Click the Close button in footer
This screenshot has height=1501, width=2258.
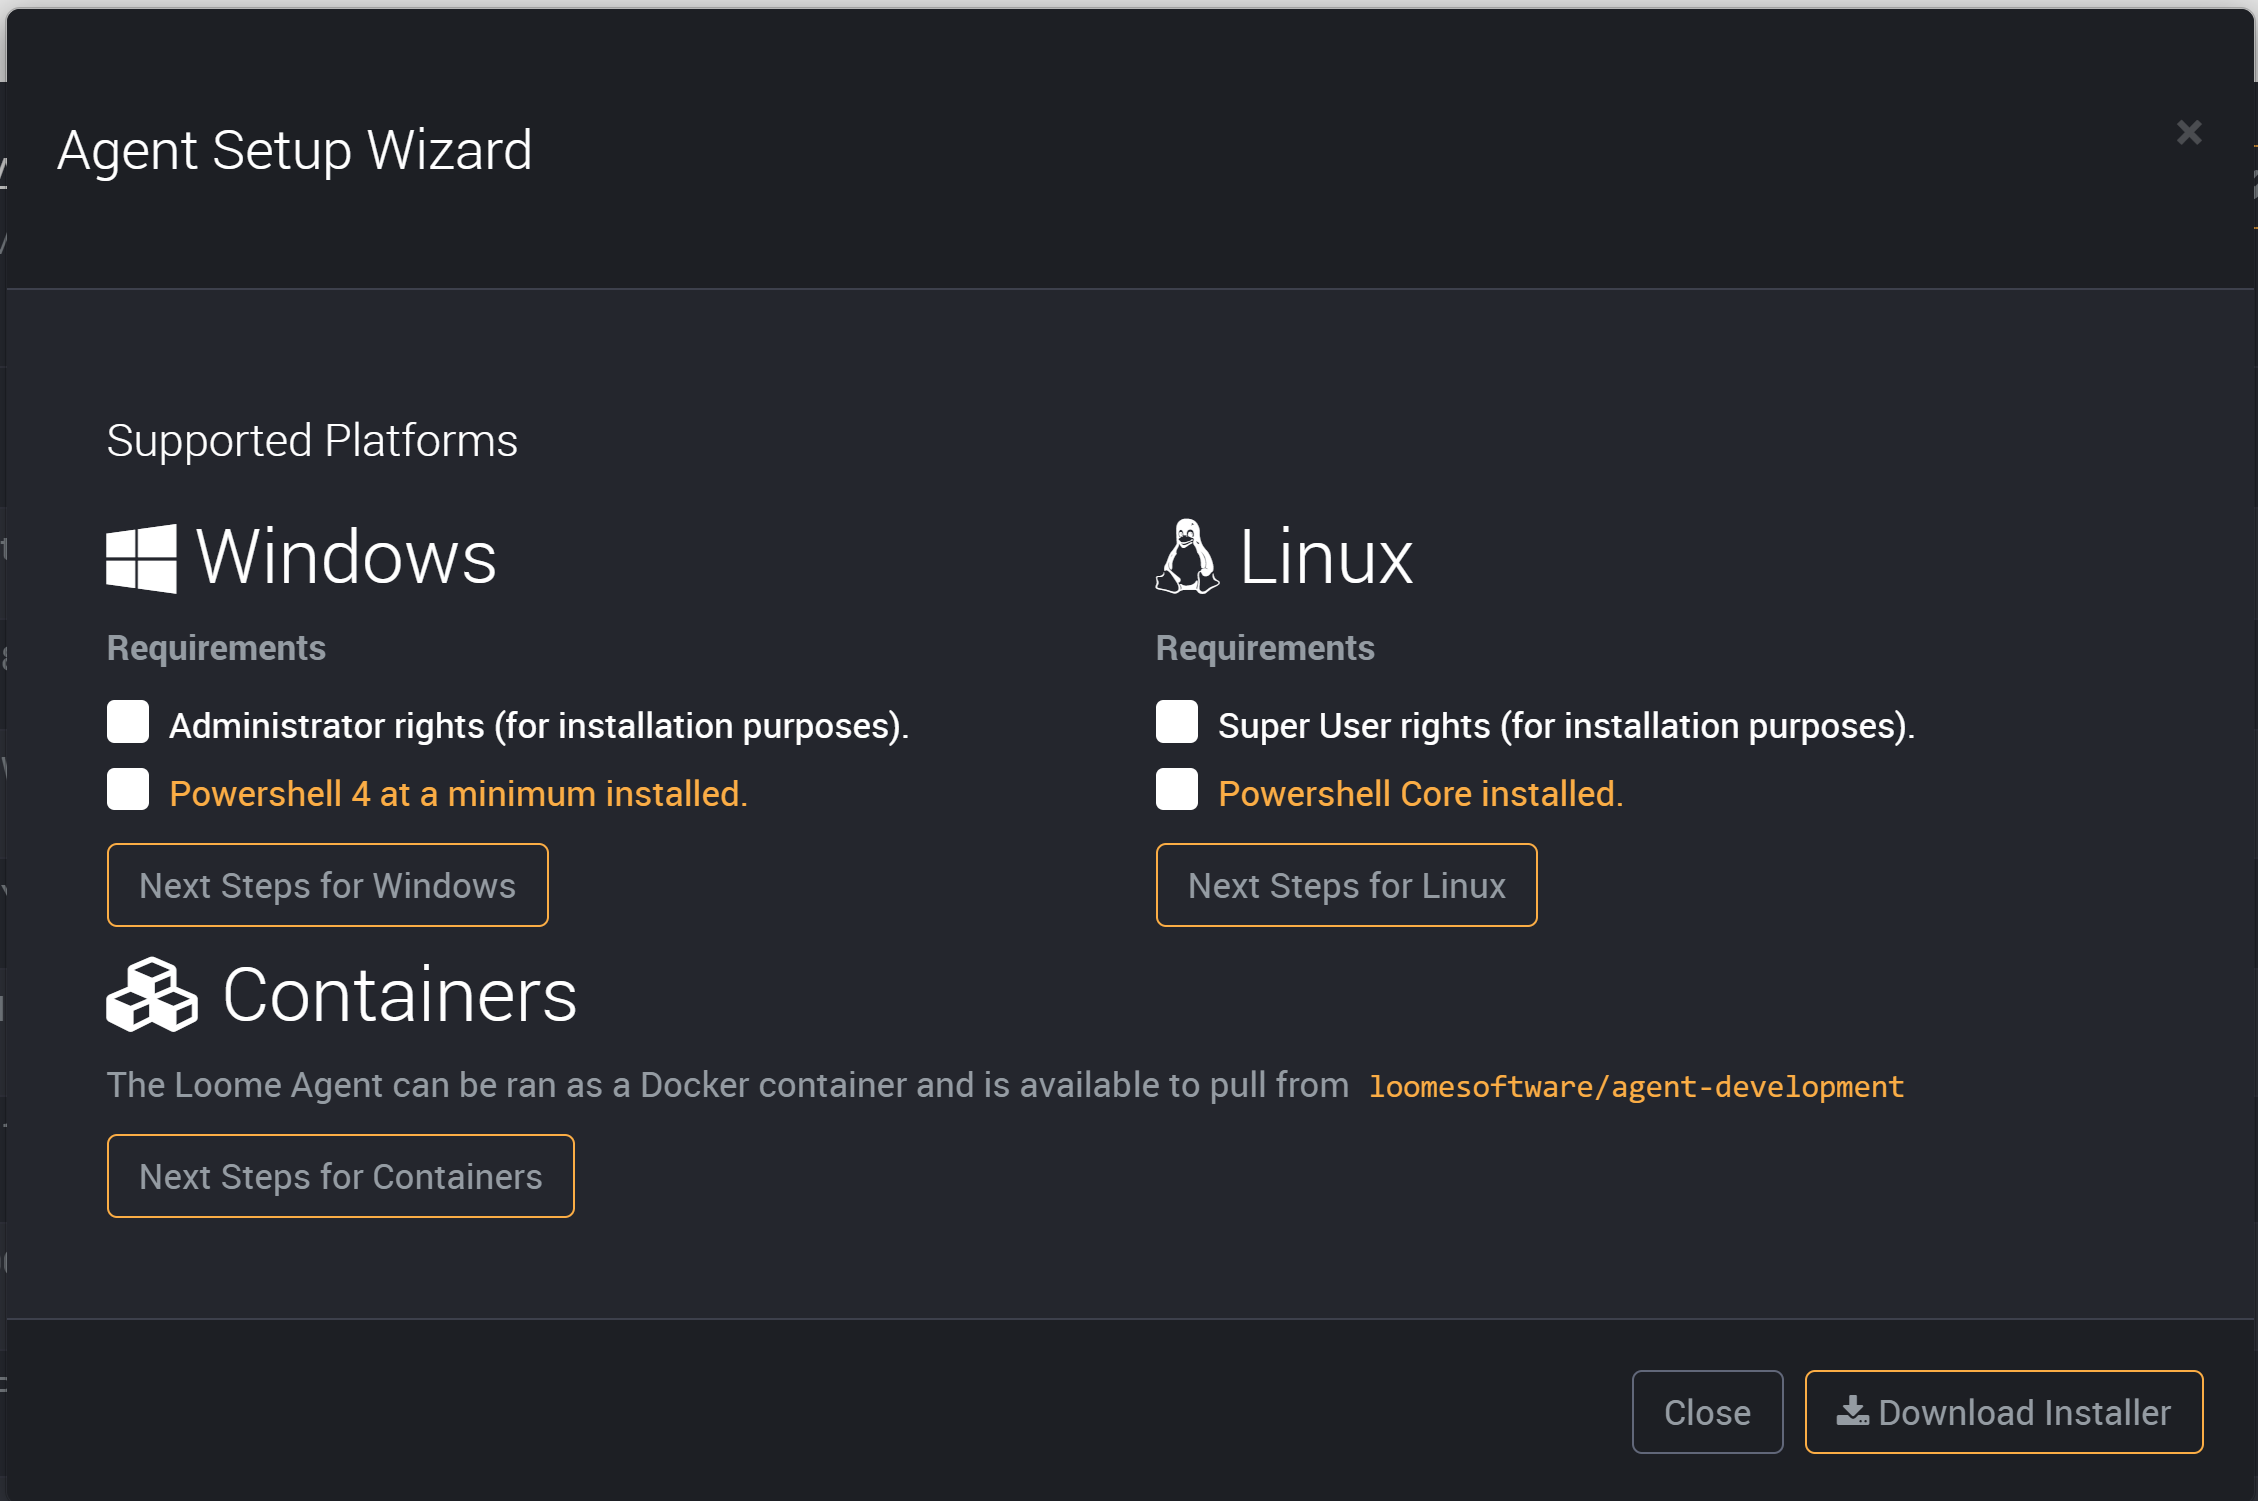(1707, 1412)
